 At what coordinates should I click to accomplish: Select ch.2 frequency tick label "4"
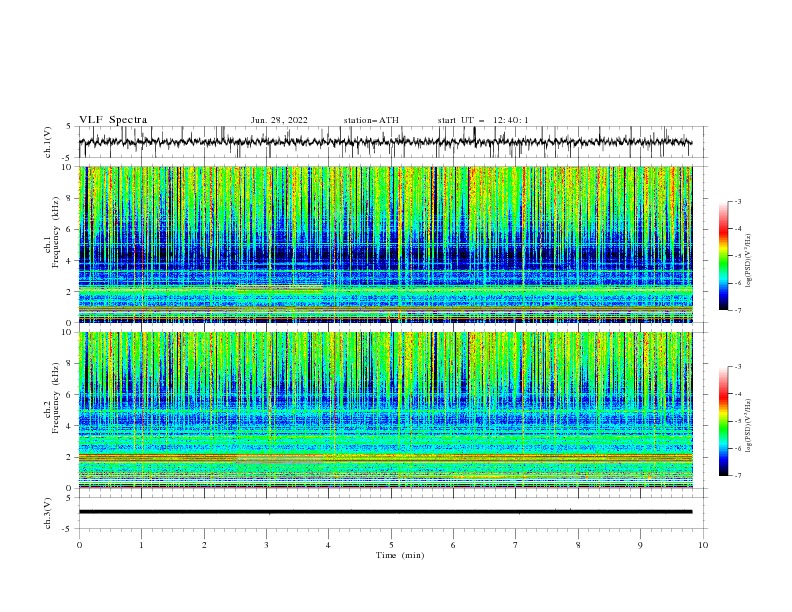pyautogui.click(x=69, y=426)
